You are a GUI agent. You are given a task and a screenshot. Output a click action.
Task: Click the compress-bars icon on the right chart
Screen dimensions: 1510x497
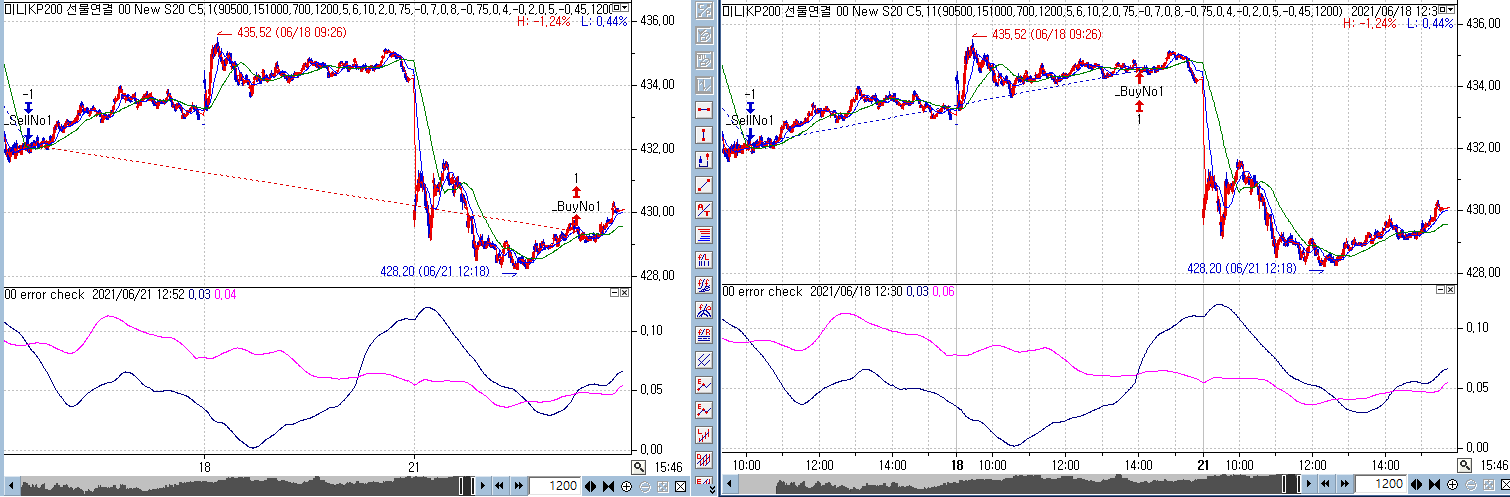(1434, 485)
